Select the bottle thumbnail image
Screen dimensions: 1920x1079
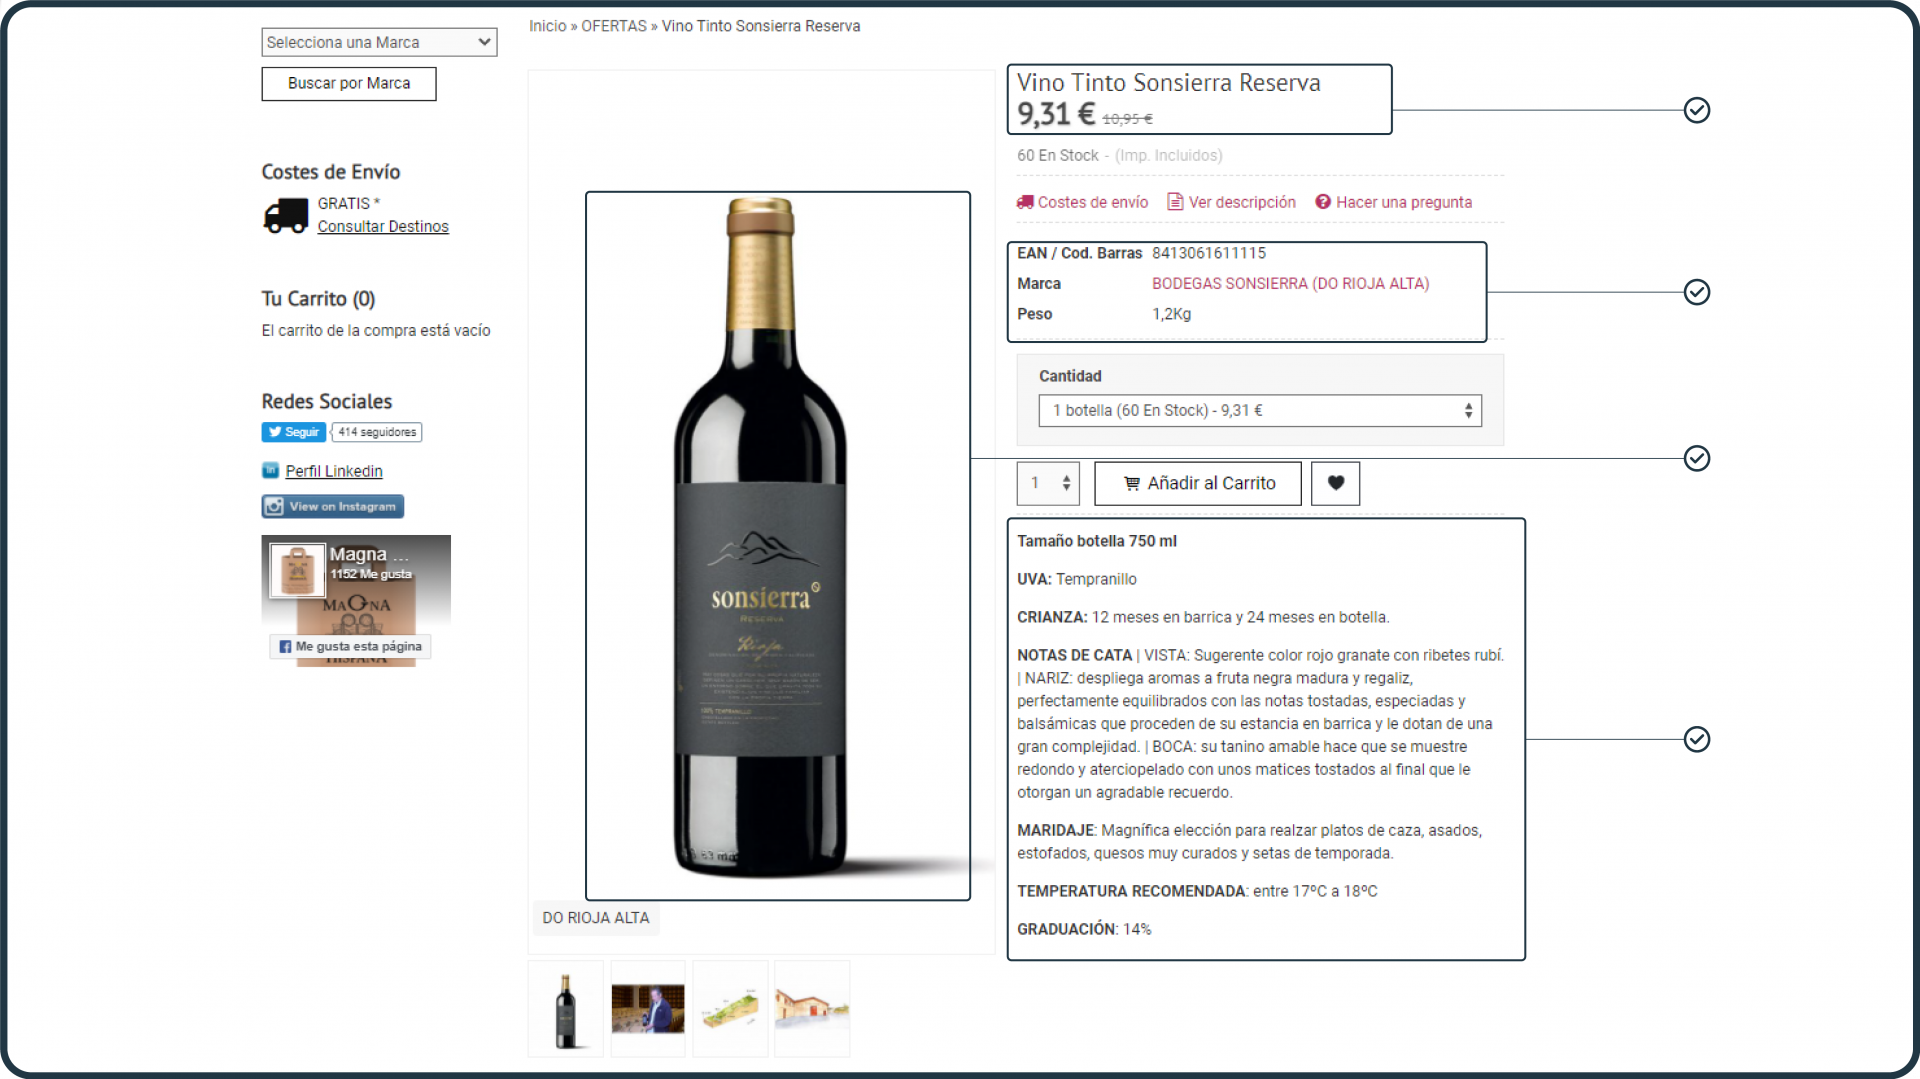point(566,1009)
